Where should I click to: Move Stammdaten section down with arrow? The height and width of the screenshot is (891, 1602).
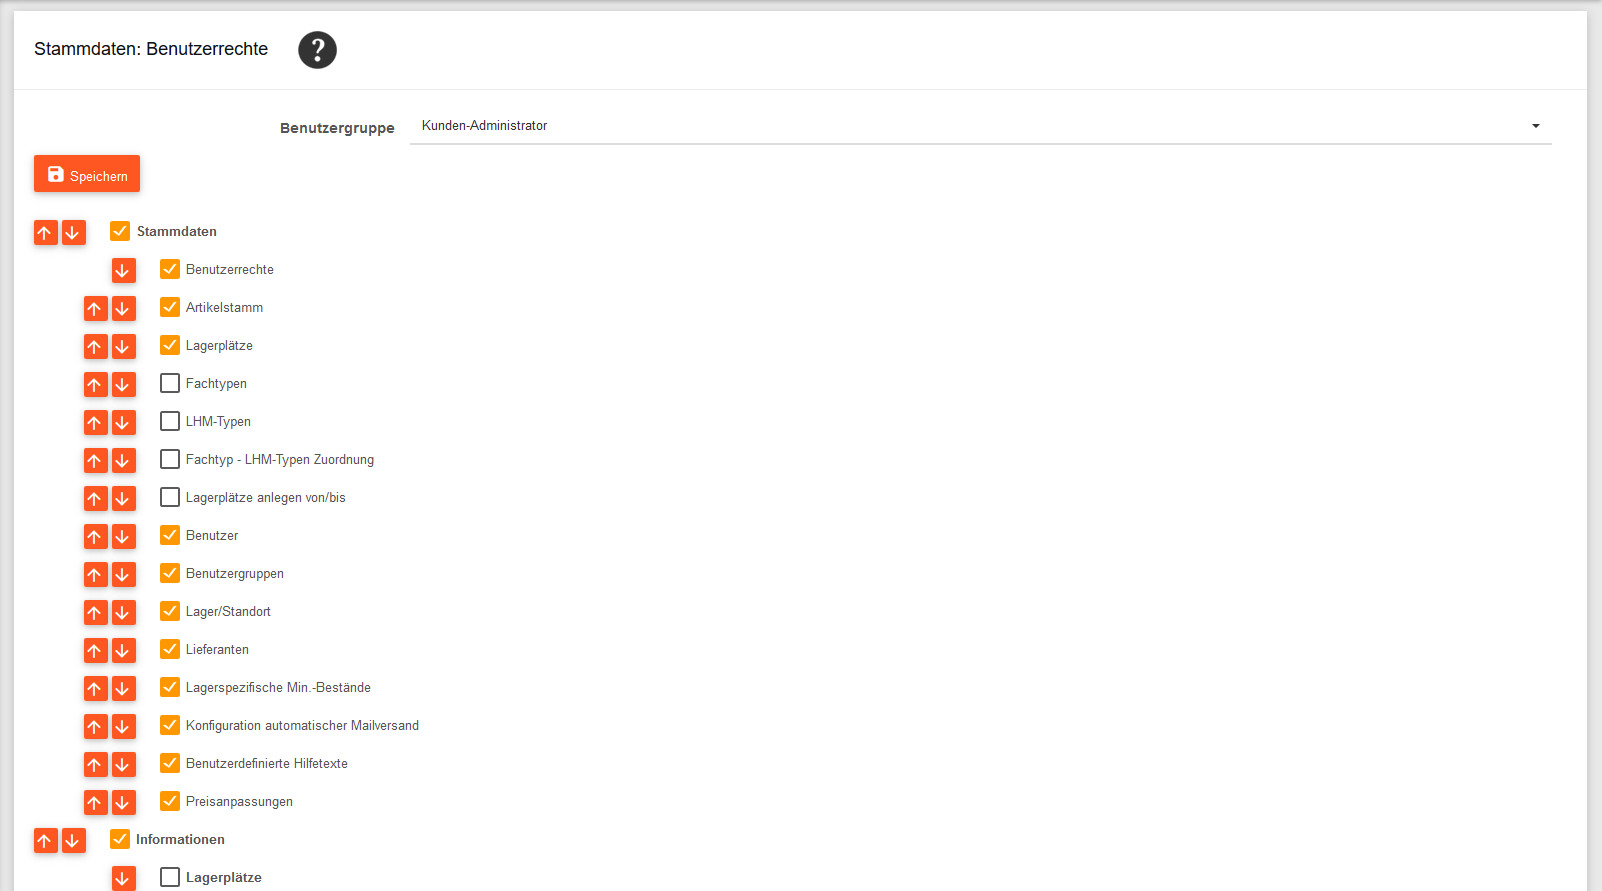(x=73, y=233)
